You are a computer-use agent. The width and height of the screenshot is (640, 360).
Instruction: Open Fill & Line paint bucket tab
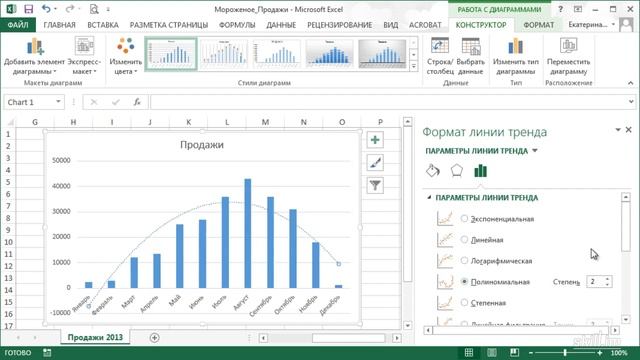pyautogui.click(x=433, y=171)
